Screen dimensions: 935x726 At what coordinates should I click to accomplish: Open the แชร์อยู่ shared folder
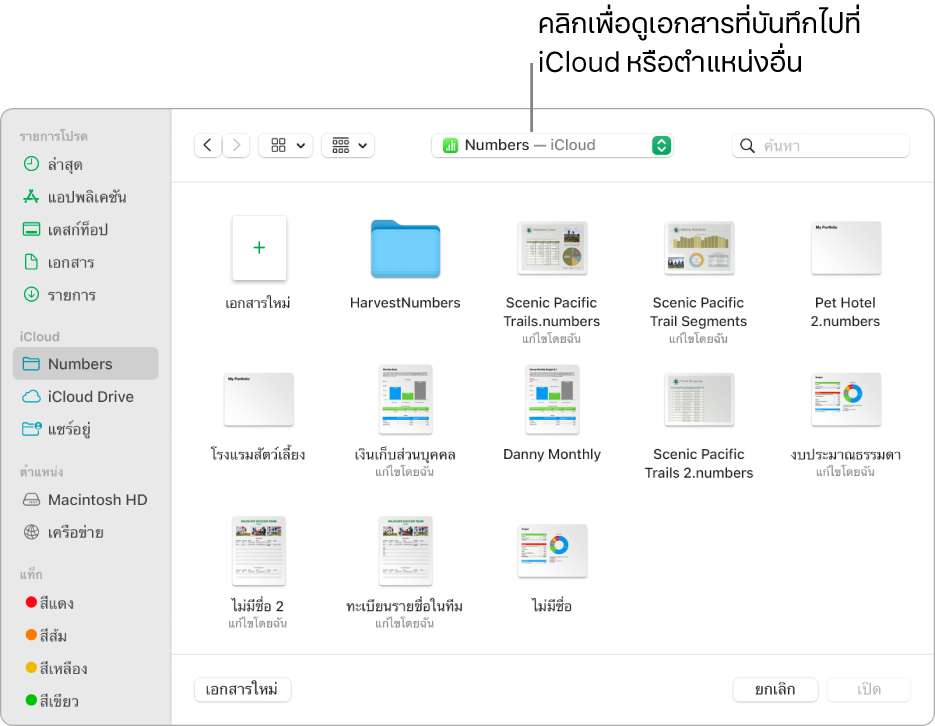point(85,429)
